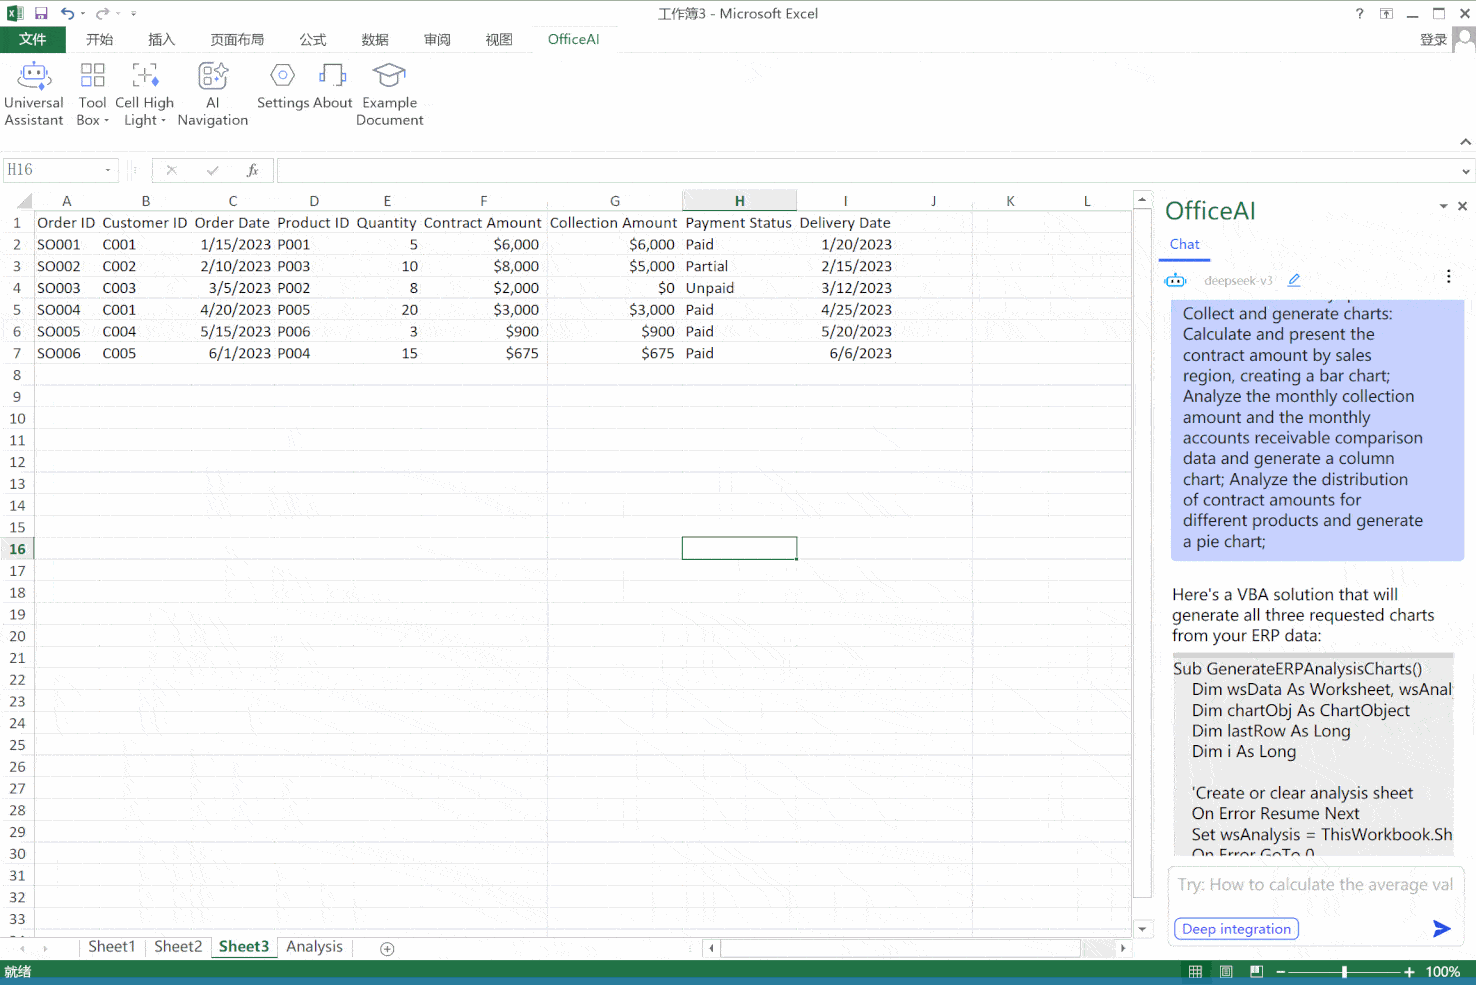Switch to Page Break Preview view
This screenshot has height=985, width=1476.
(1256, 972)
